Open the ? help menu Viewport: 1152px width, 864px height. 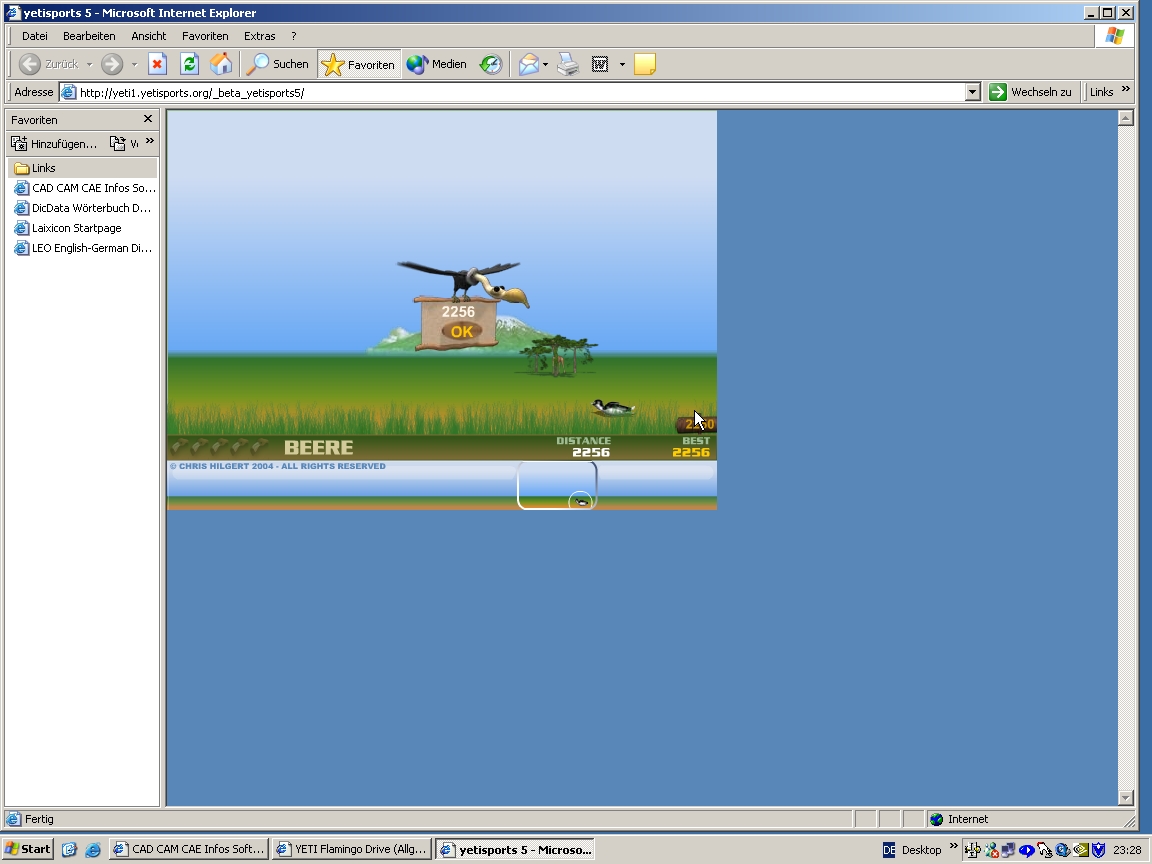tap(293, 36)
